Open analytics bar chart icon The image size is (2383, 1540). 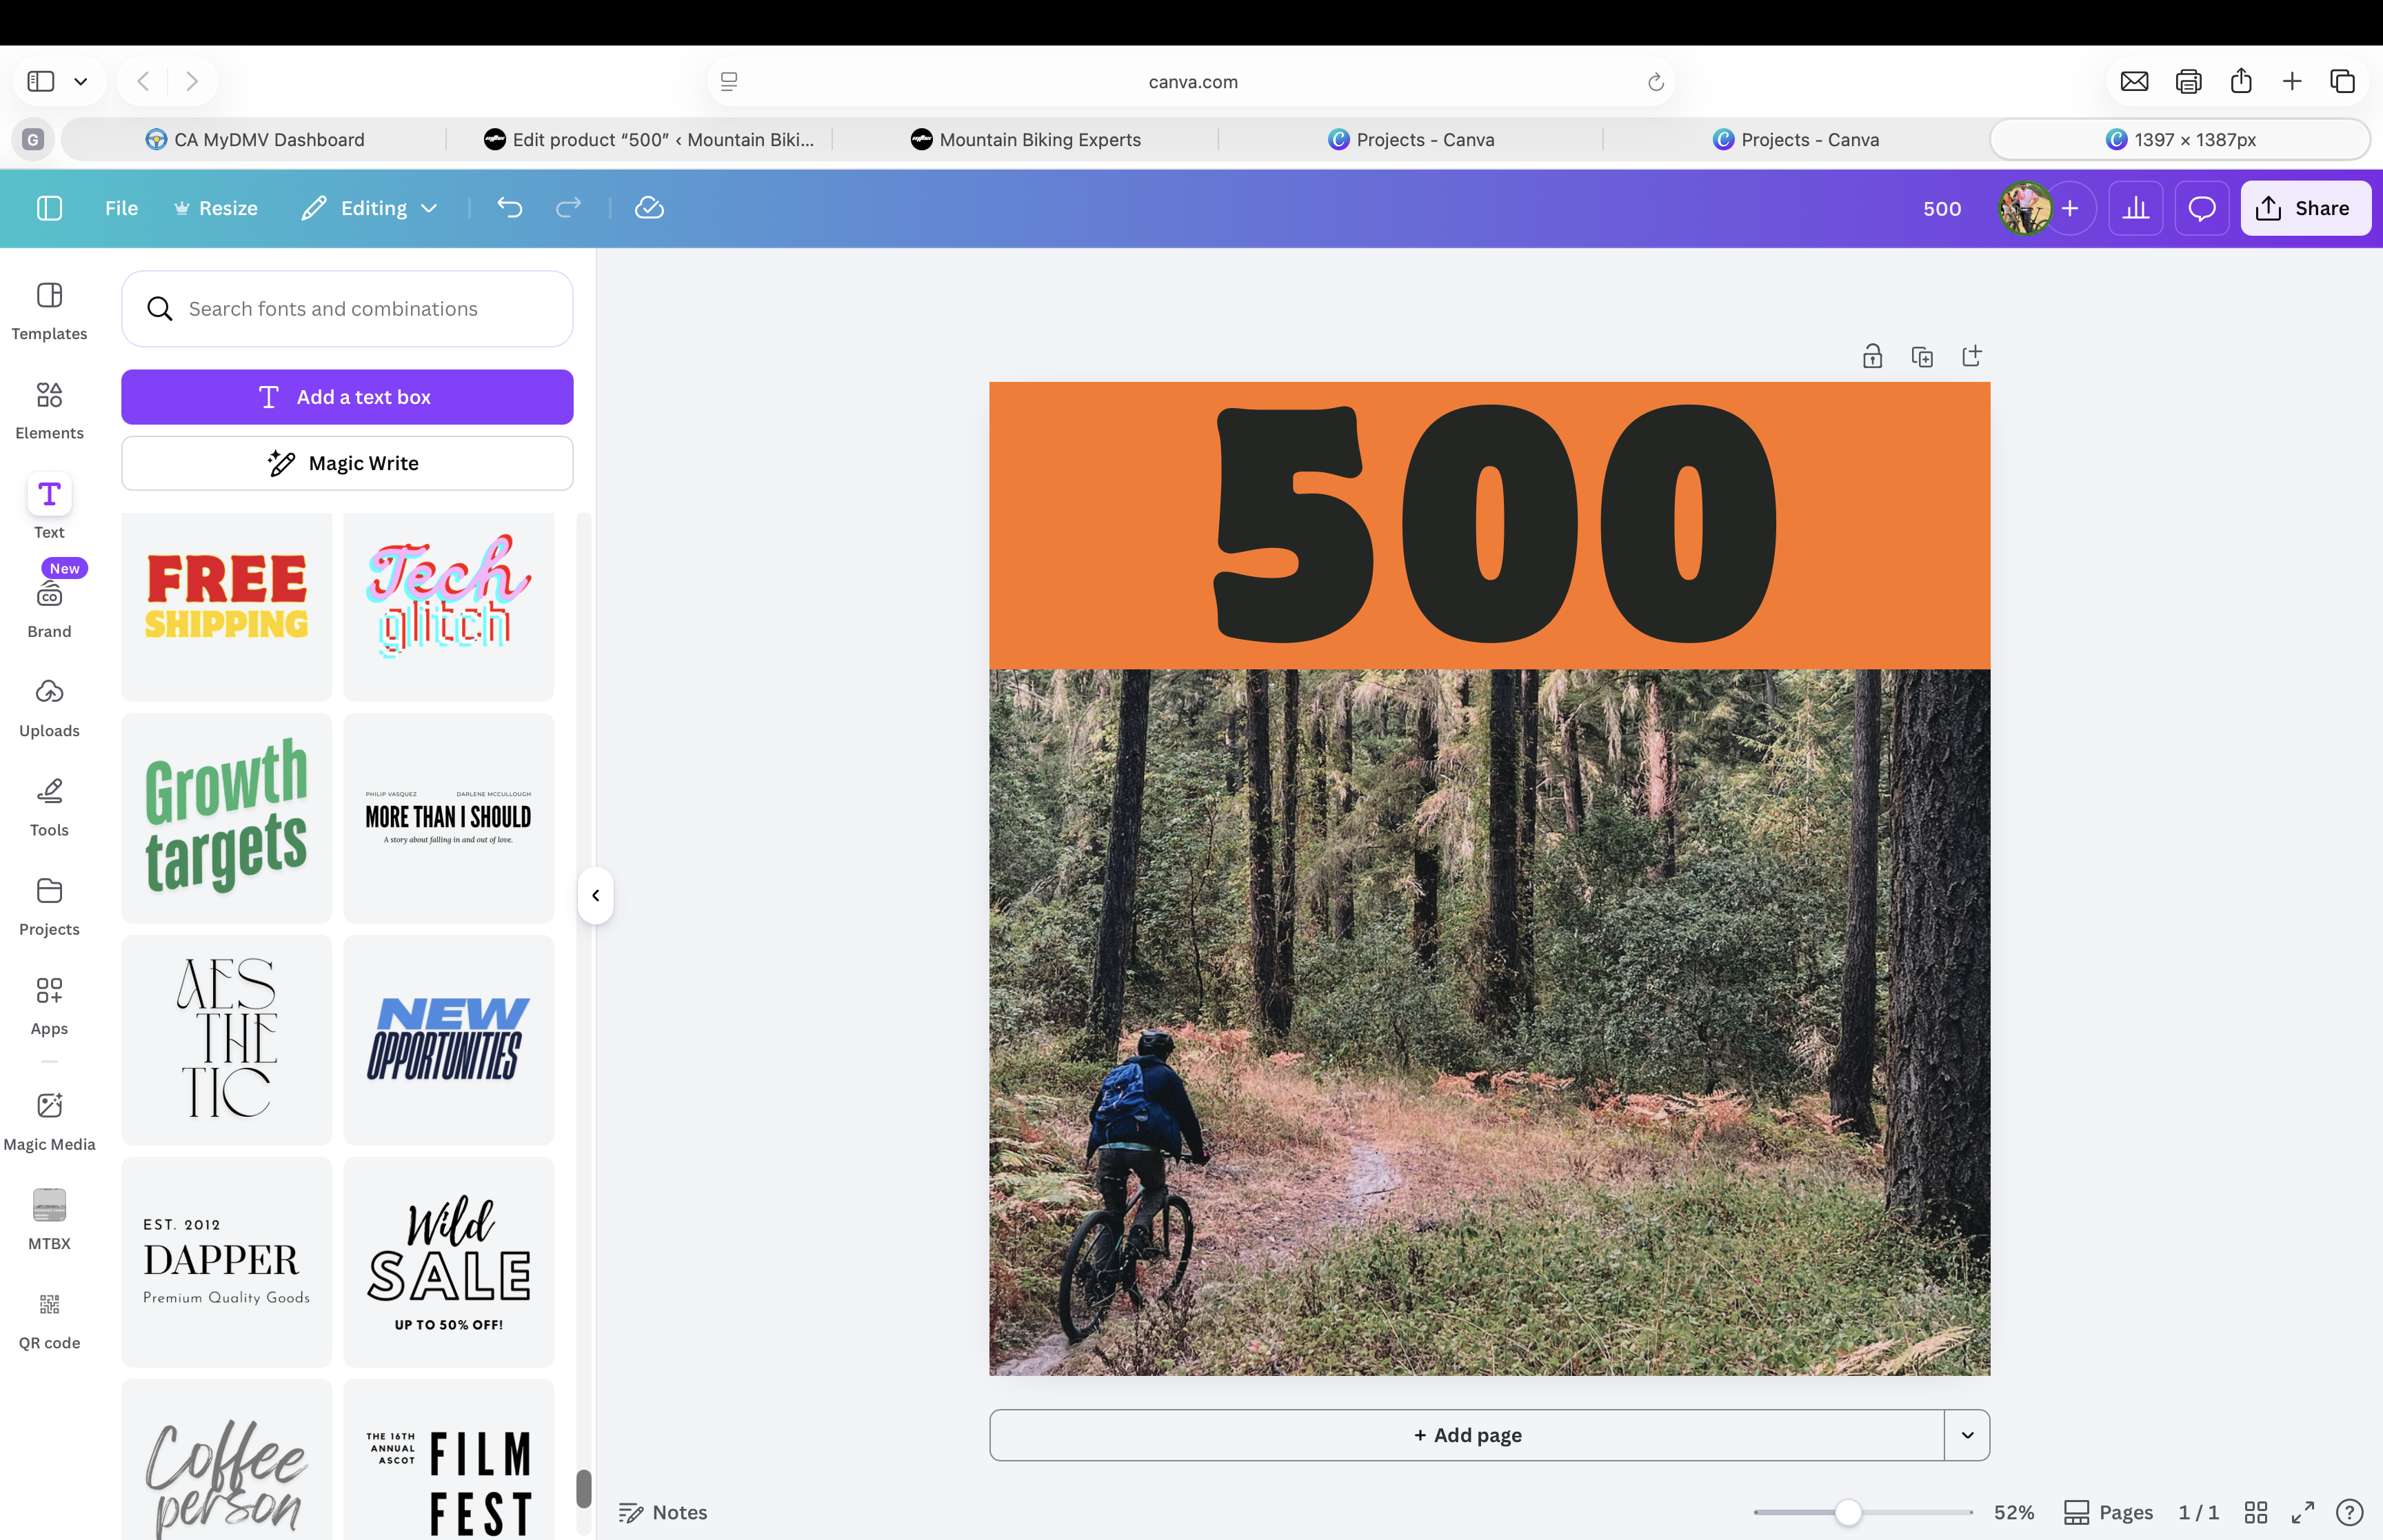(2136, 208)
